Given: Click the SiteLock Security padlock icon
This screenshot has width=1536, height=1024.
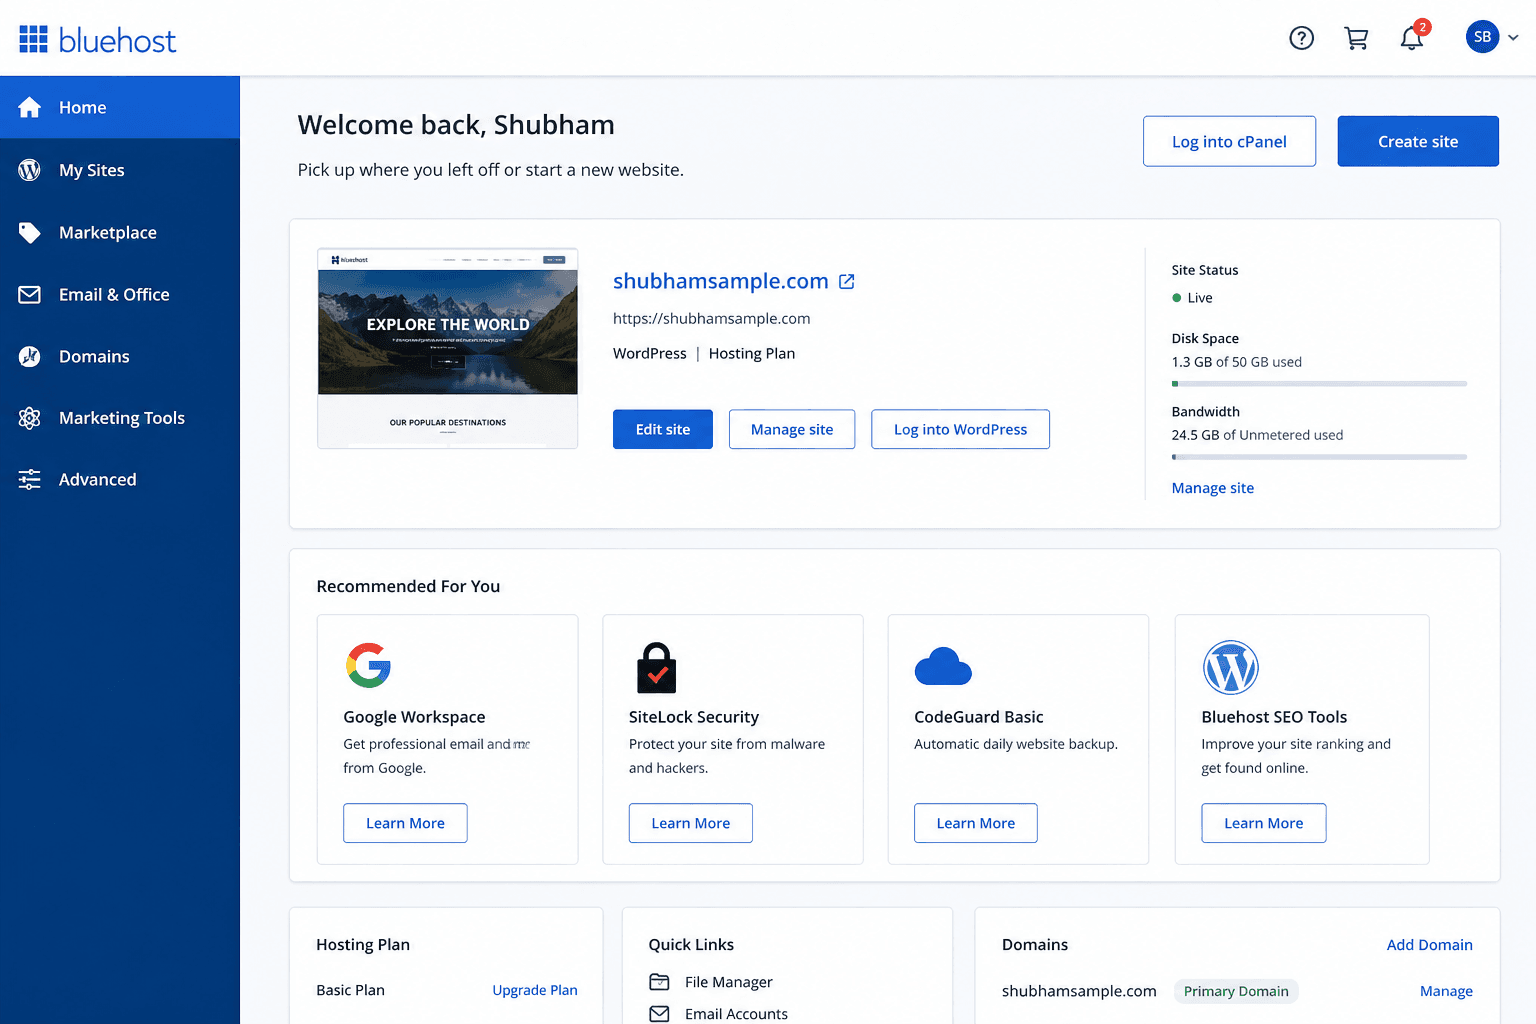Looking at the screenshot, I should click(657, 667).
